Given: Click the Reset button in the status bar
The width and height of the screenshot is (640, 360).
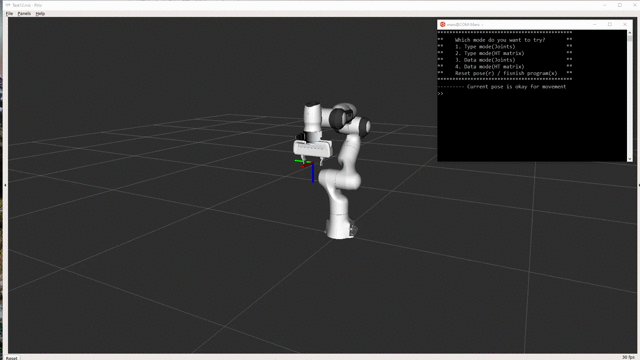Looking at the screenshot, I should tap(12, 358).
